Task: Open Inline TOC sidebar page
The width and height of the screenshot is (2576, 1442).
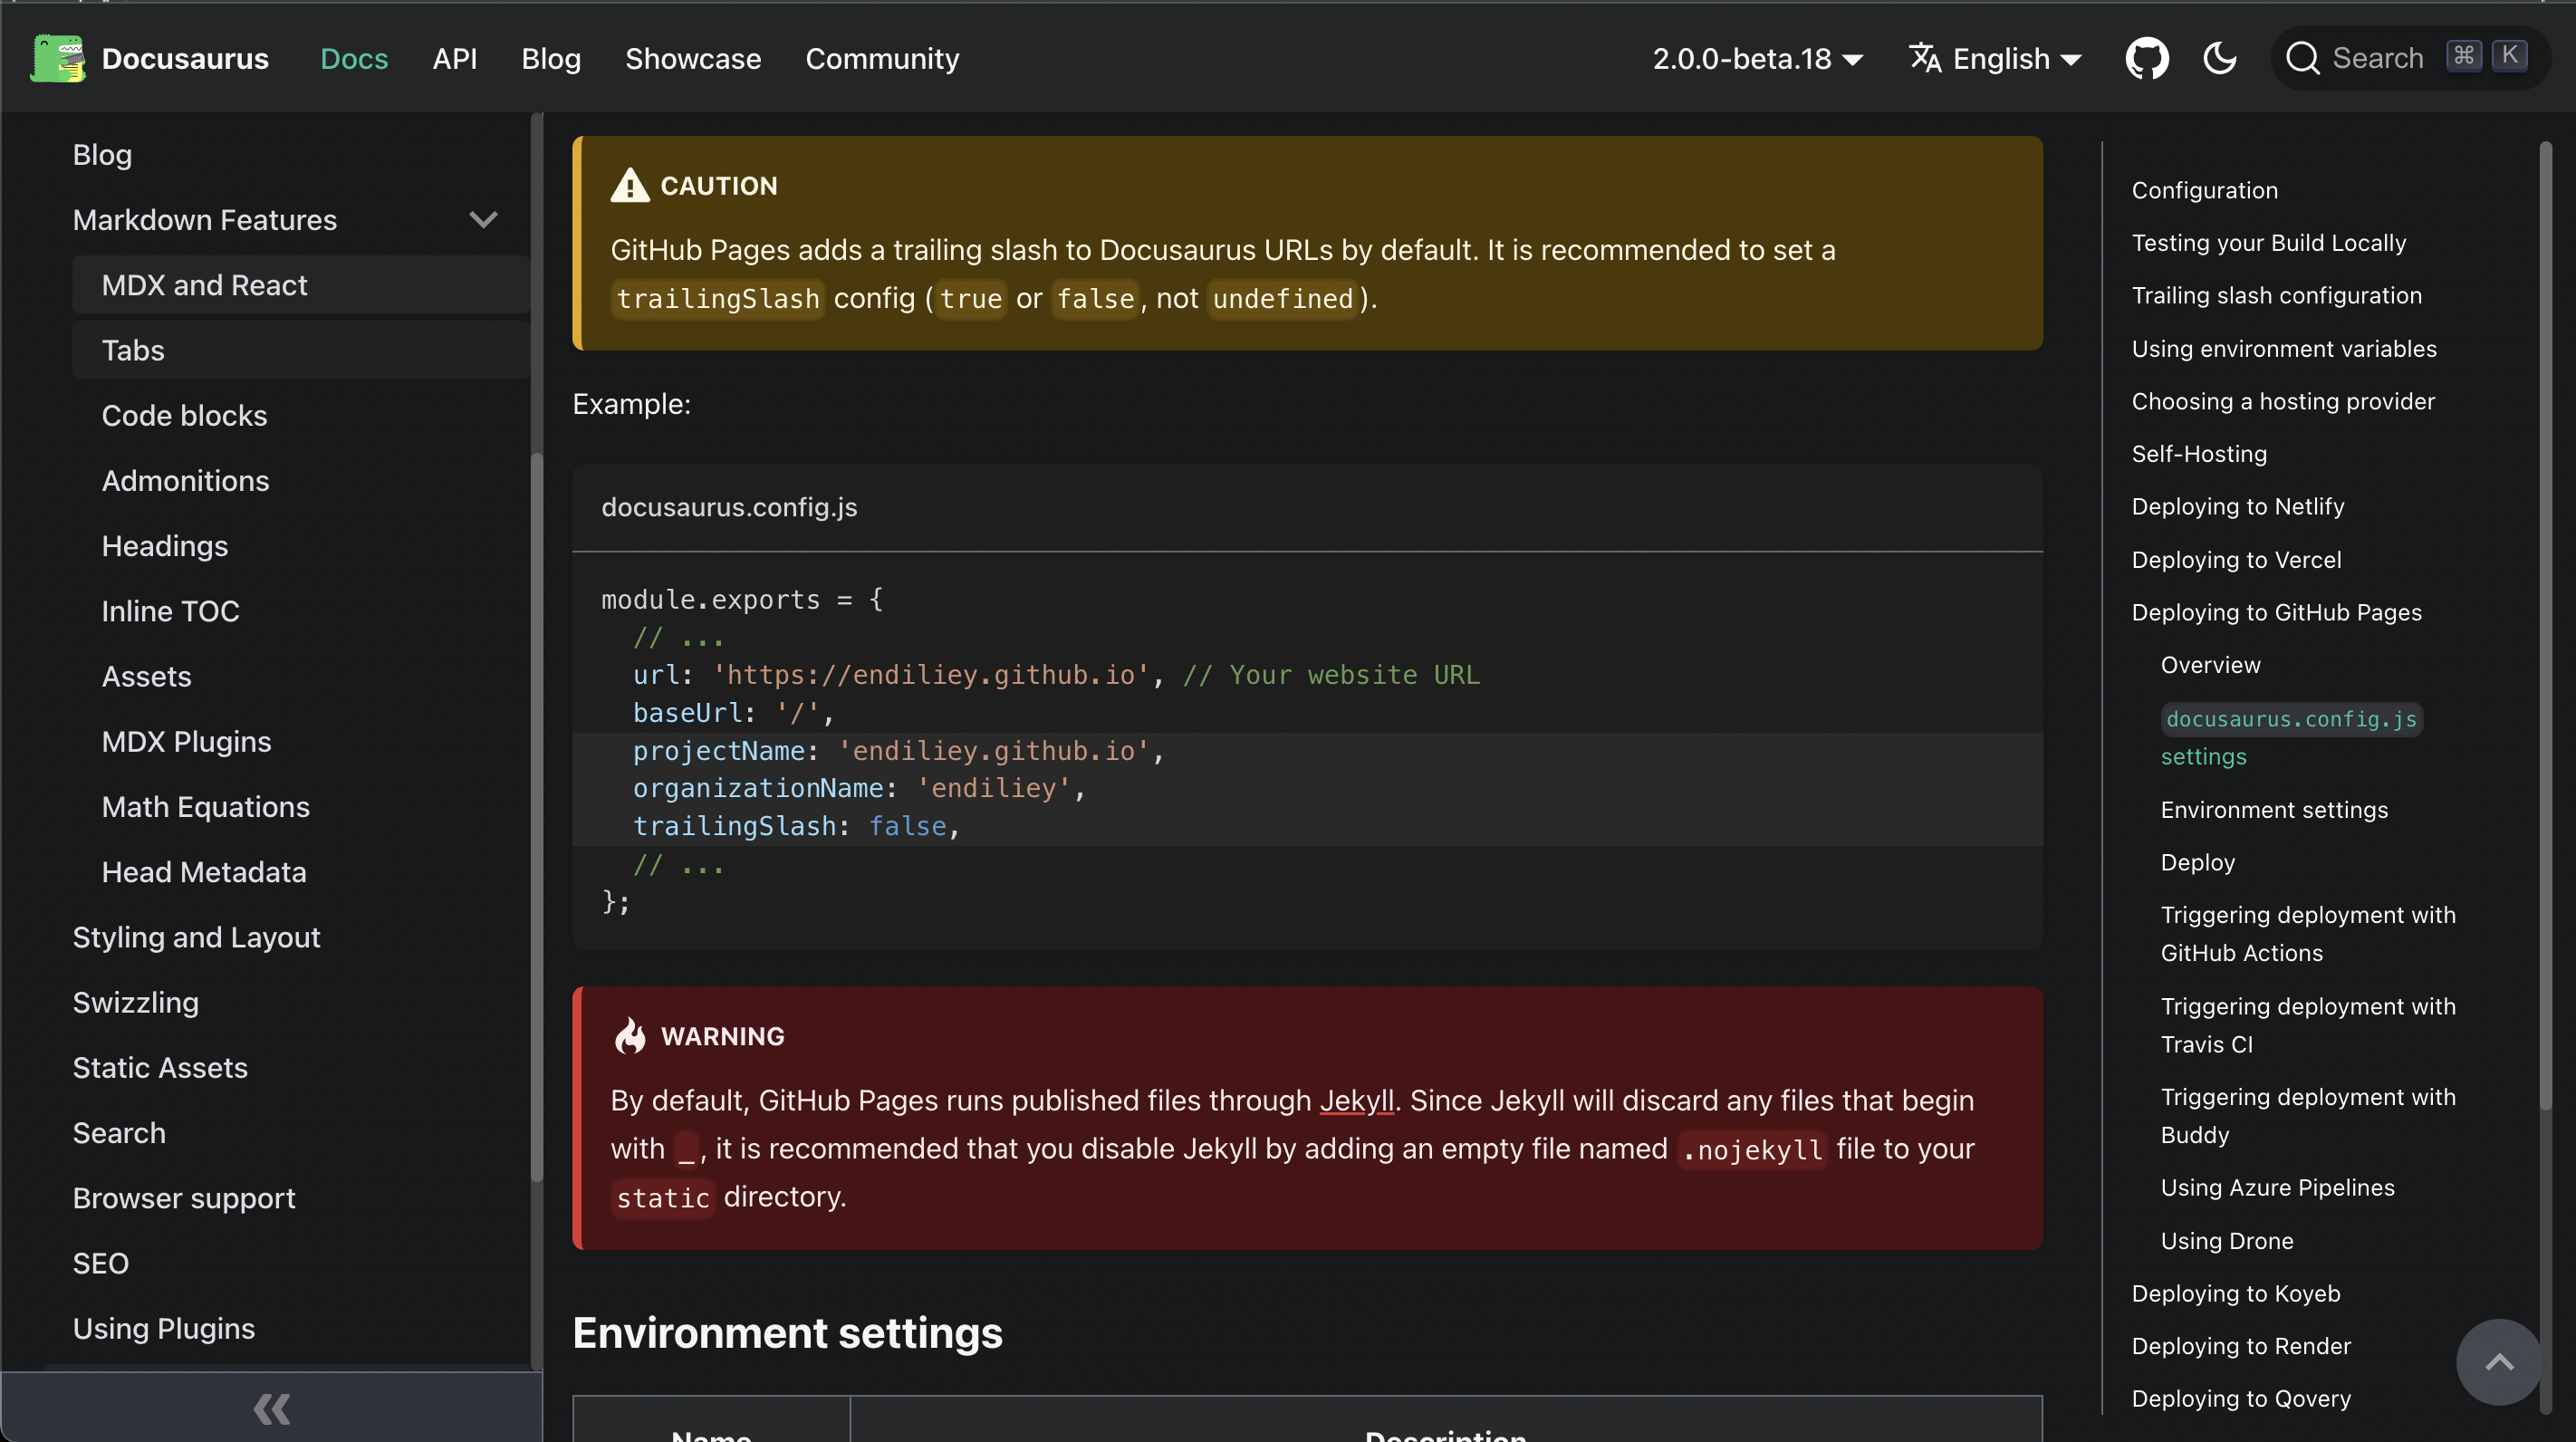Action: [x=300, y=611]
